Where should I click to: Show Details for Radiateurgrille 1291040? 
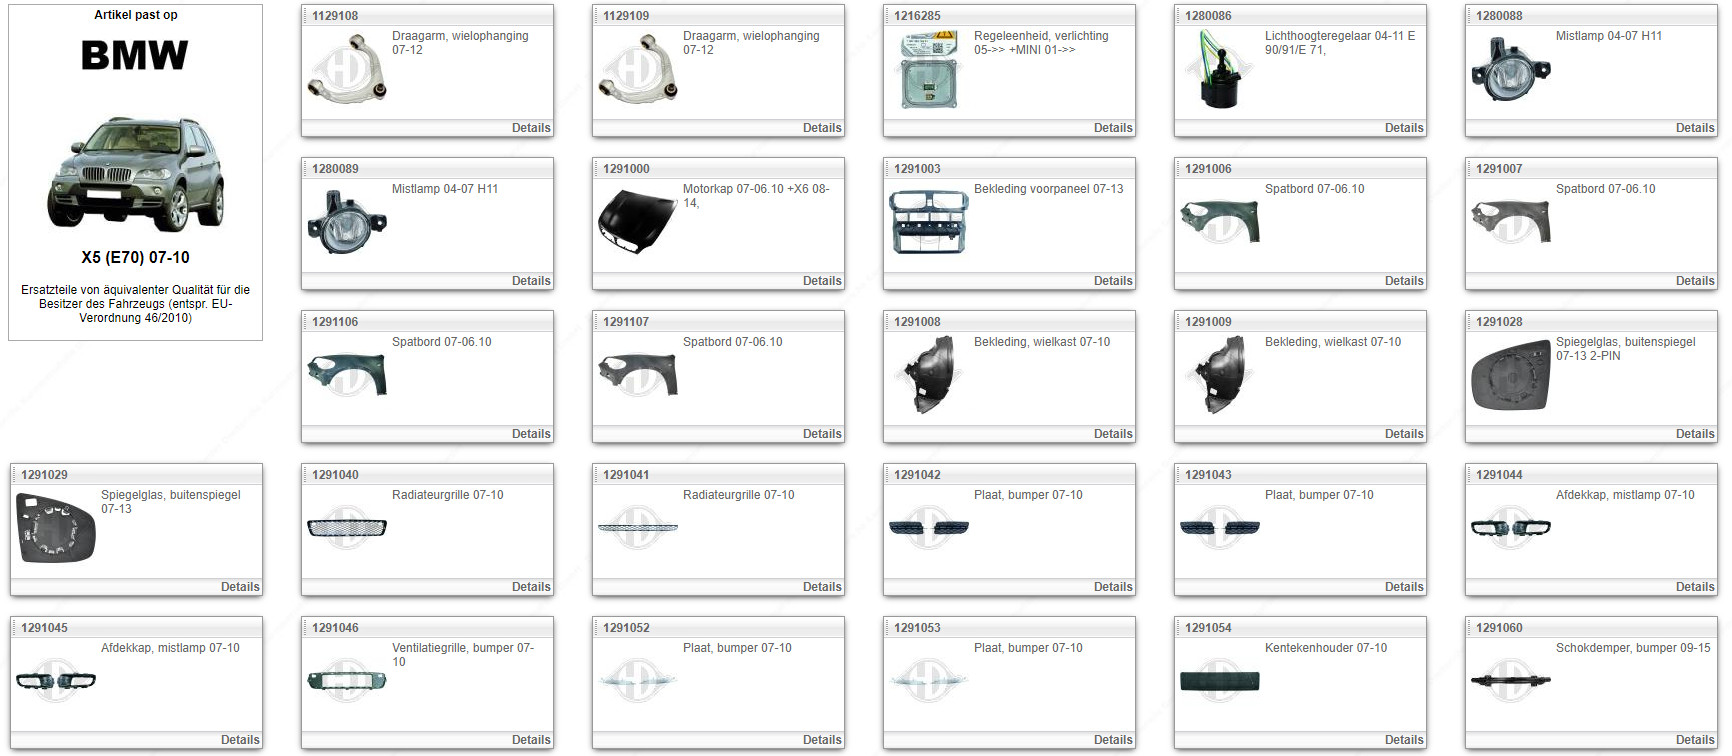[x=531, y=587]
